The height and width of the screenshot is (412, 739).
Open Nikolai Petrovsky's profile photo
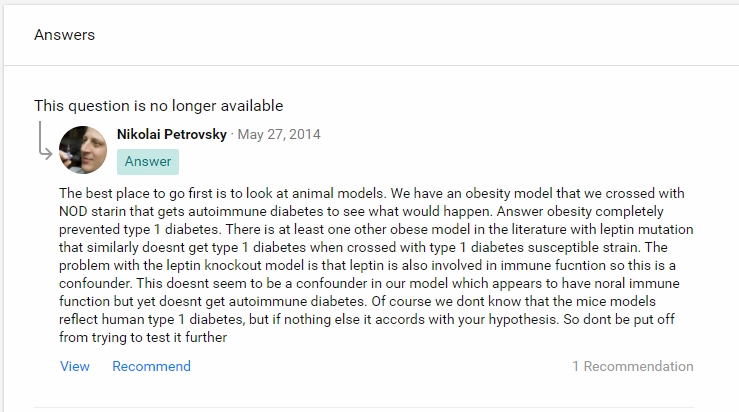(x=84, y=150)
